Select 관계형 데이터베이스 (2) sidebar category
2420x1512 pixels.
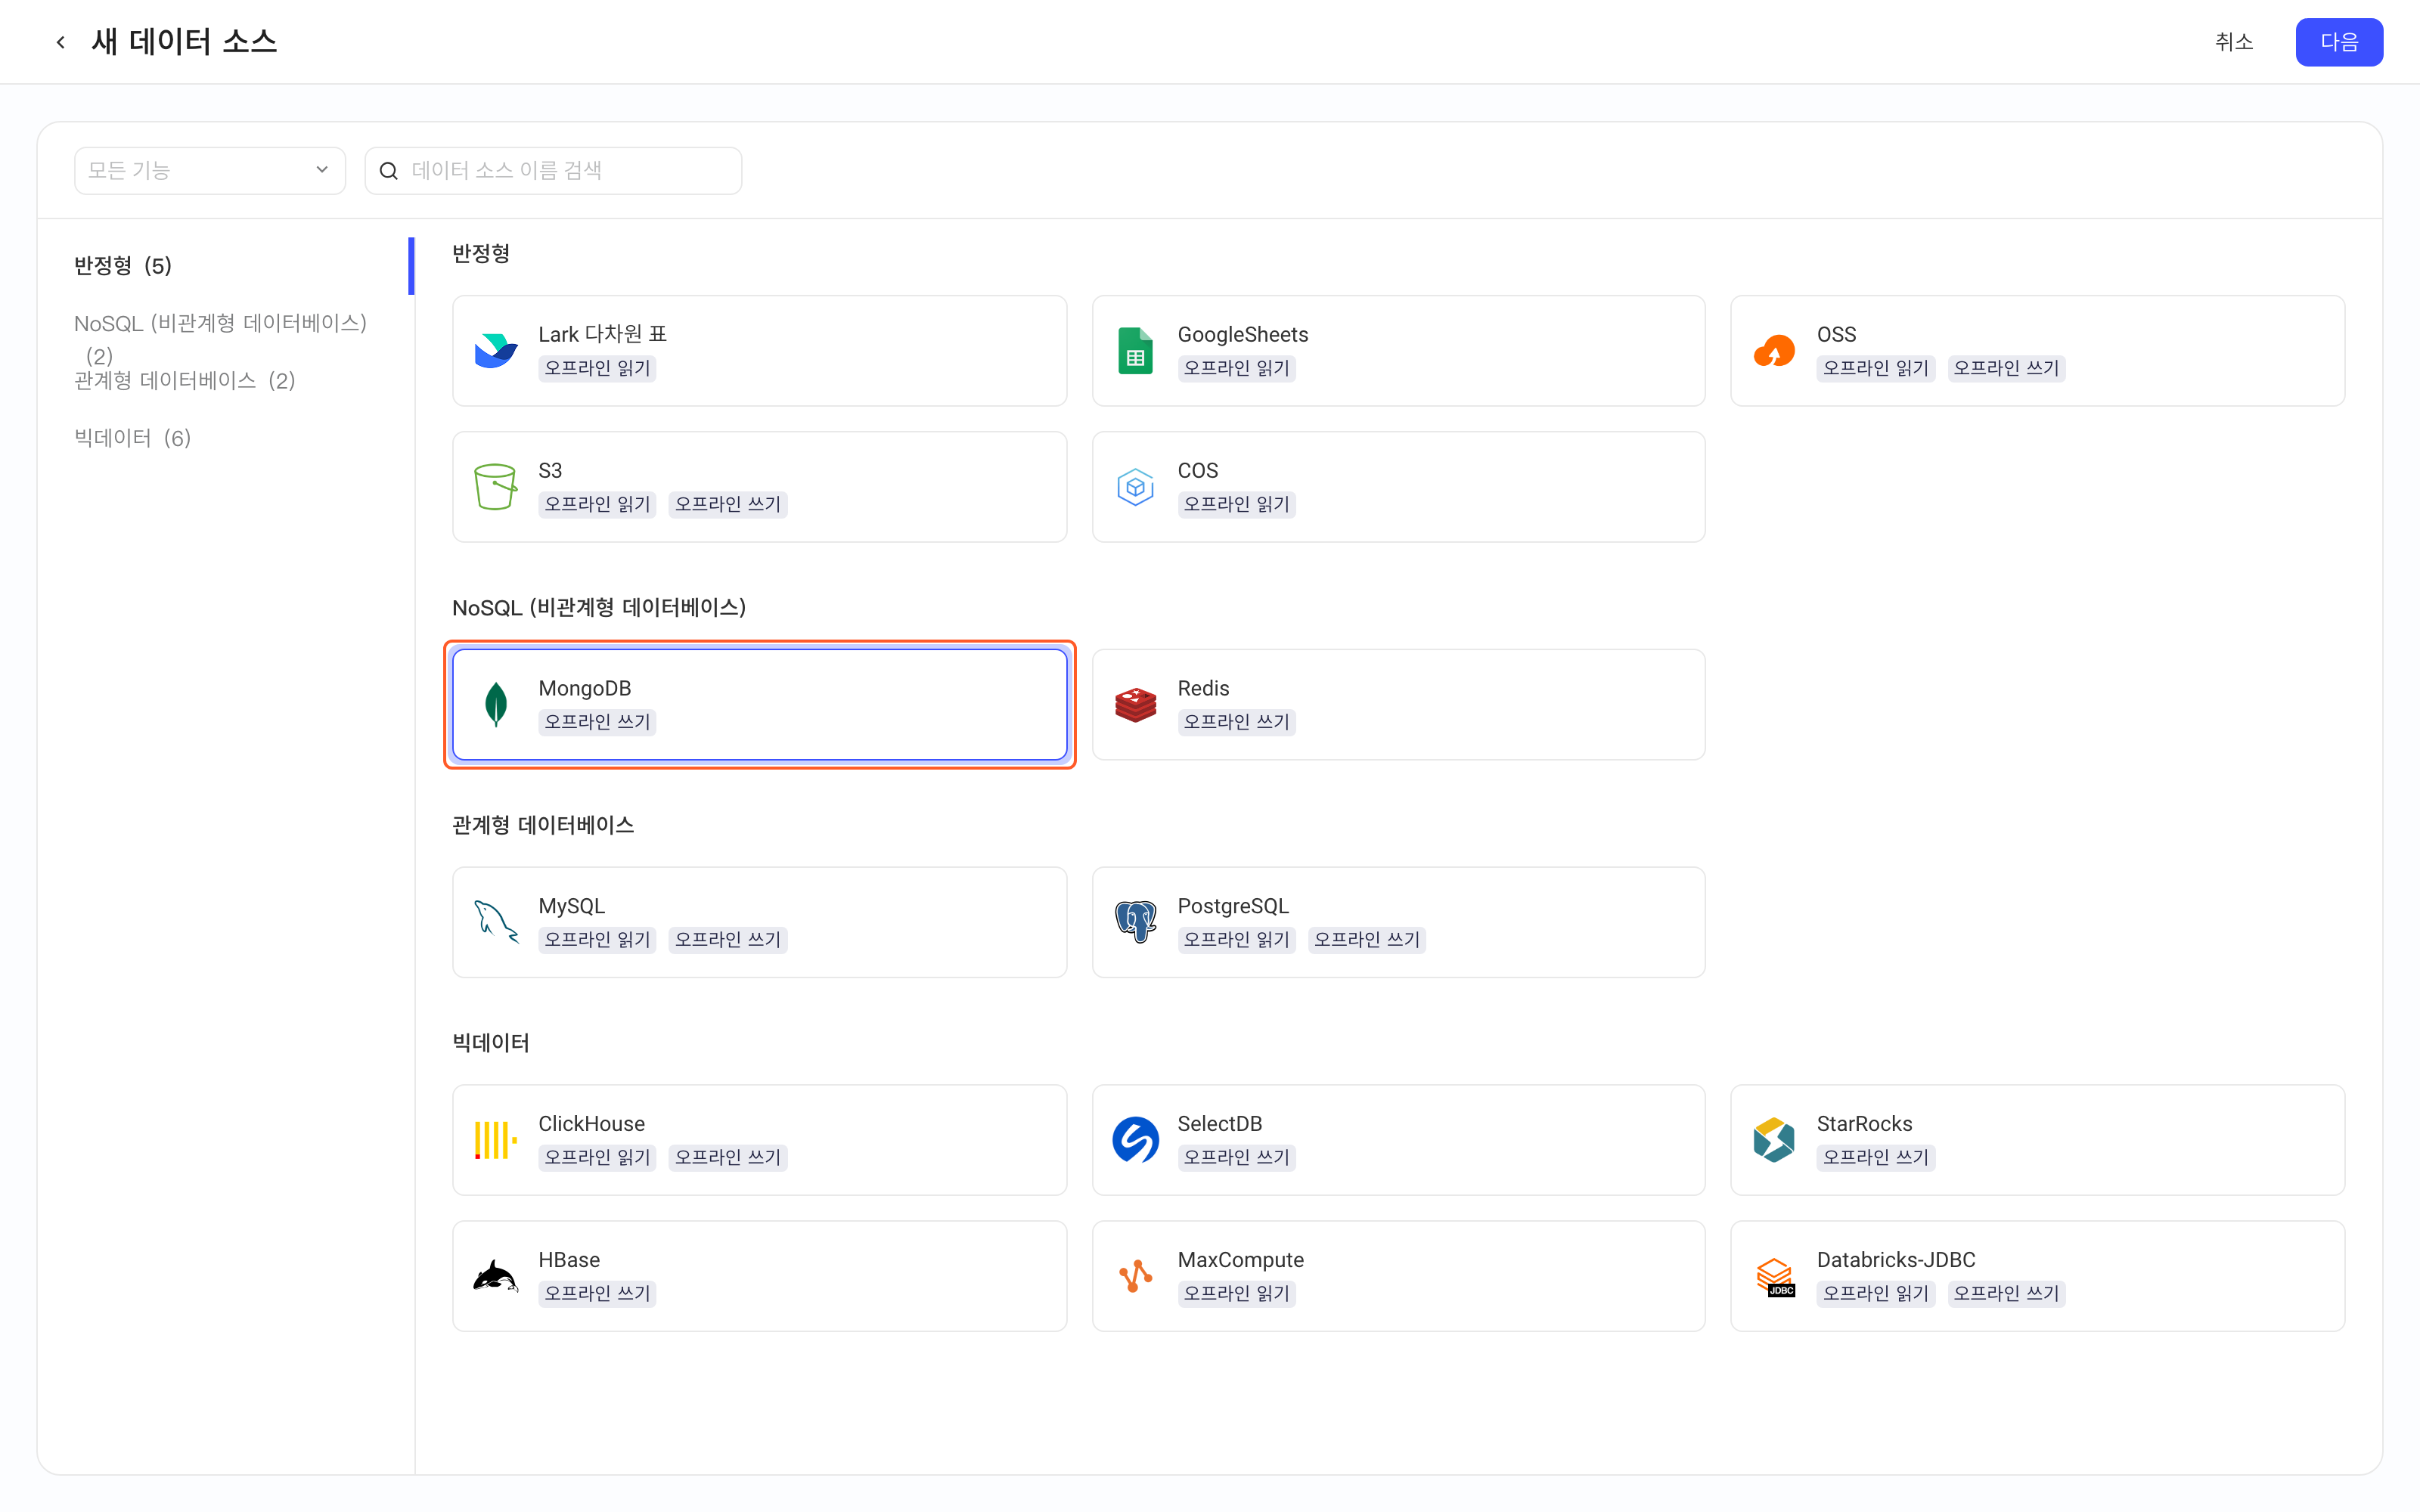point(185,381)
